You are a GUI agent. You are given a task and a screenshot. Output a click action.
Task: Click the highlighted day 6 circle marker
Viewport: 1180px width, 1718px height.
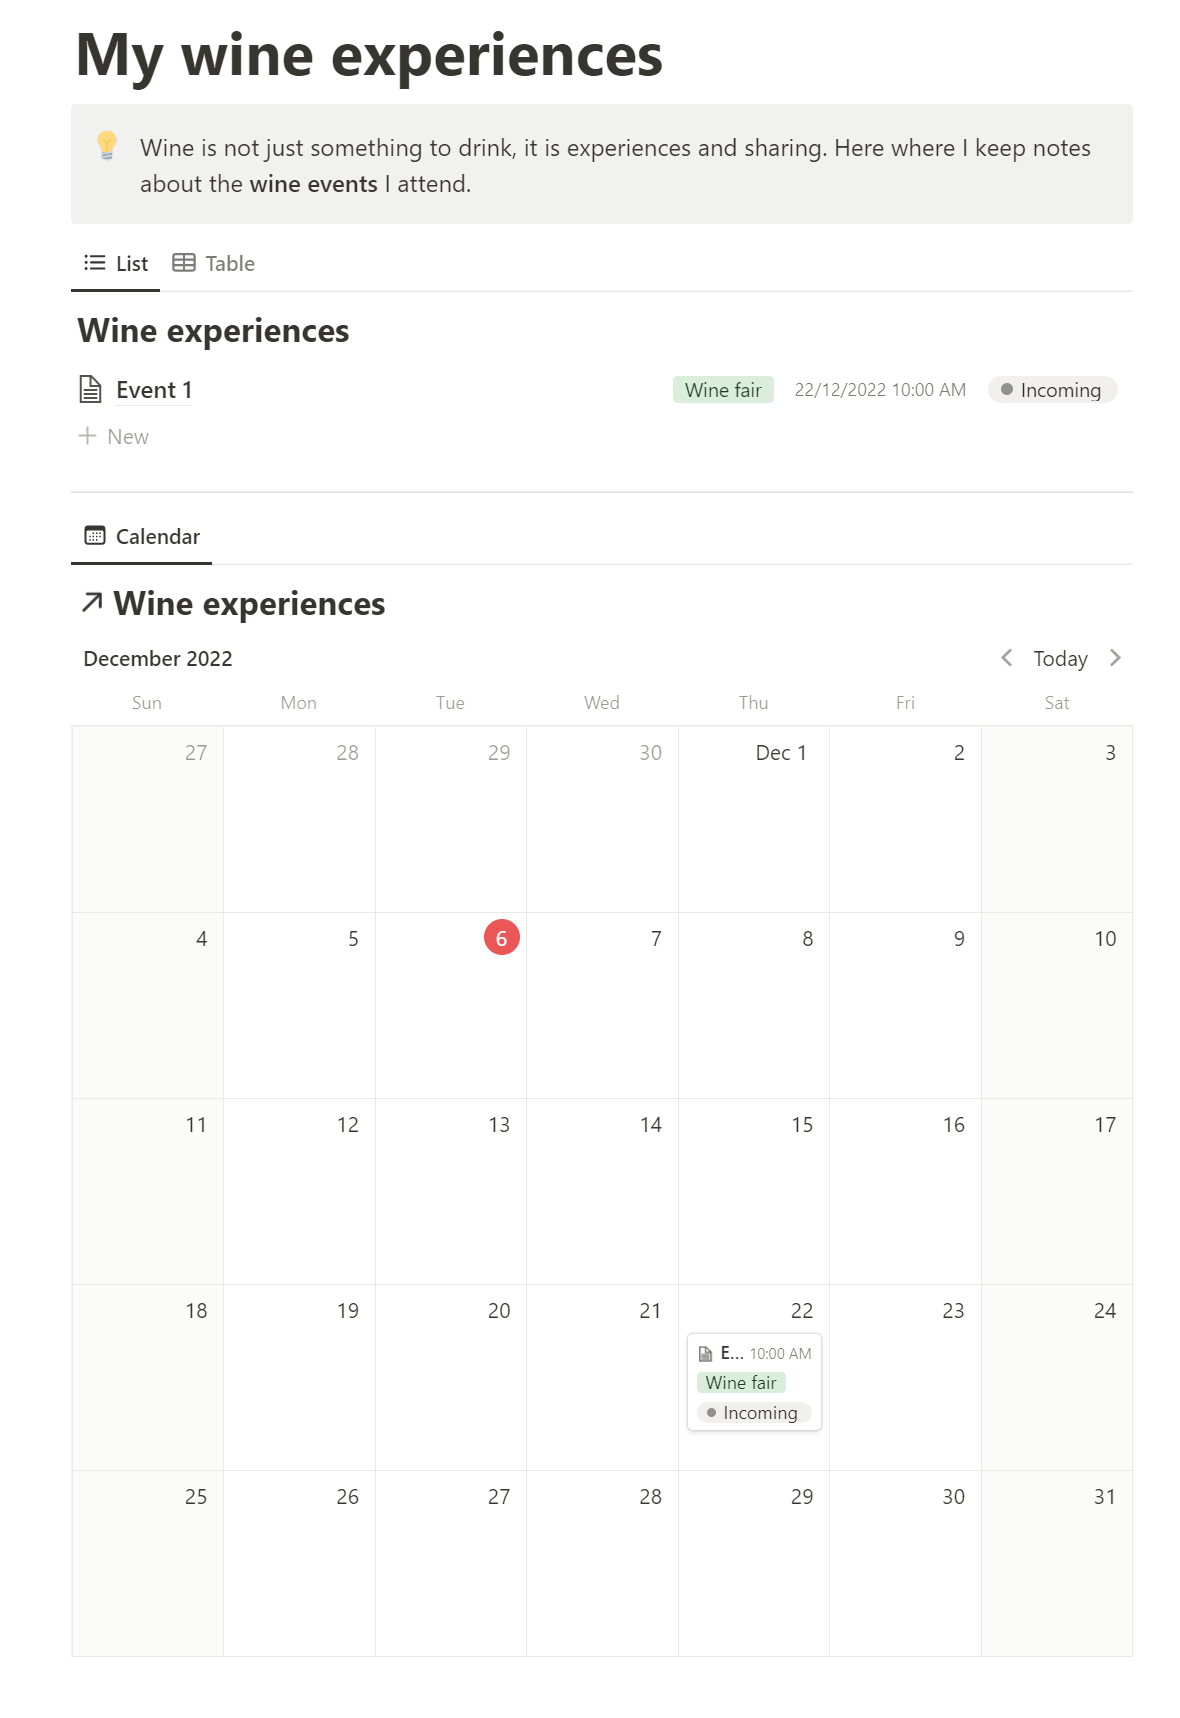[x=501, y=938]
